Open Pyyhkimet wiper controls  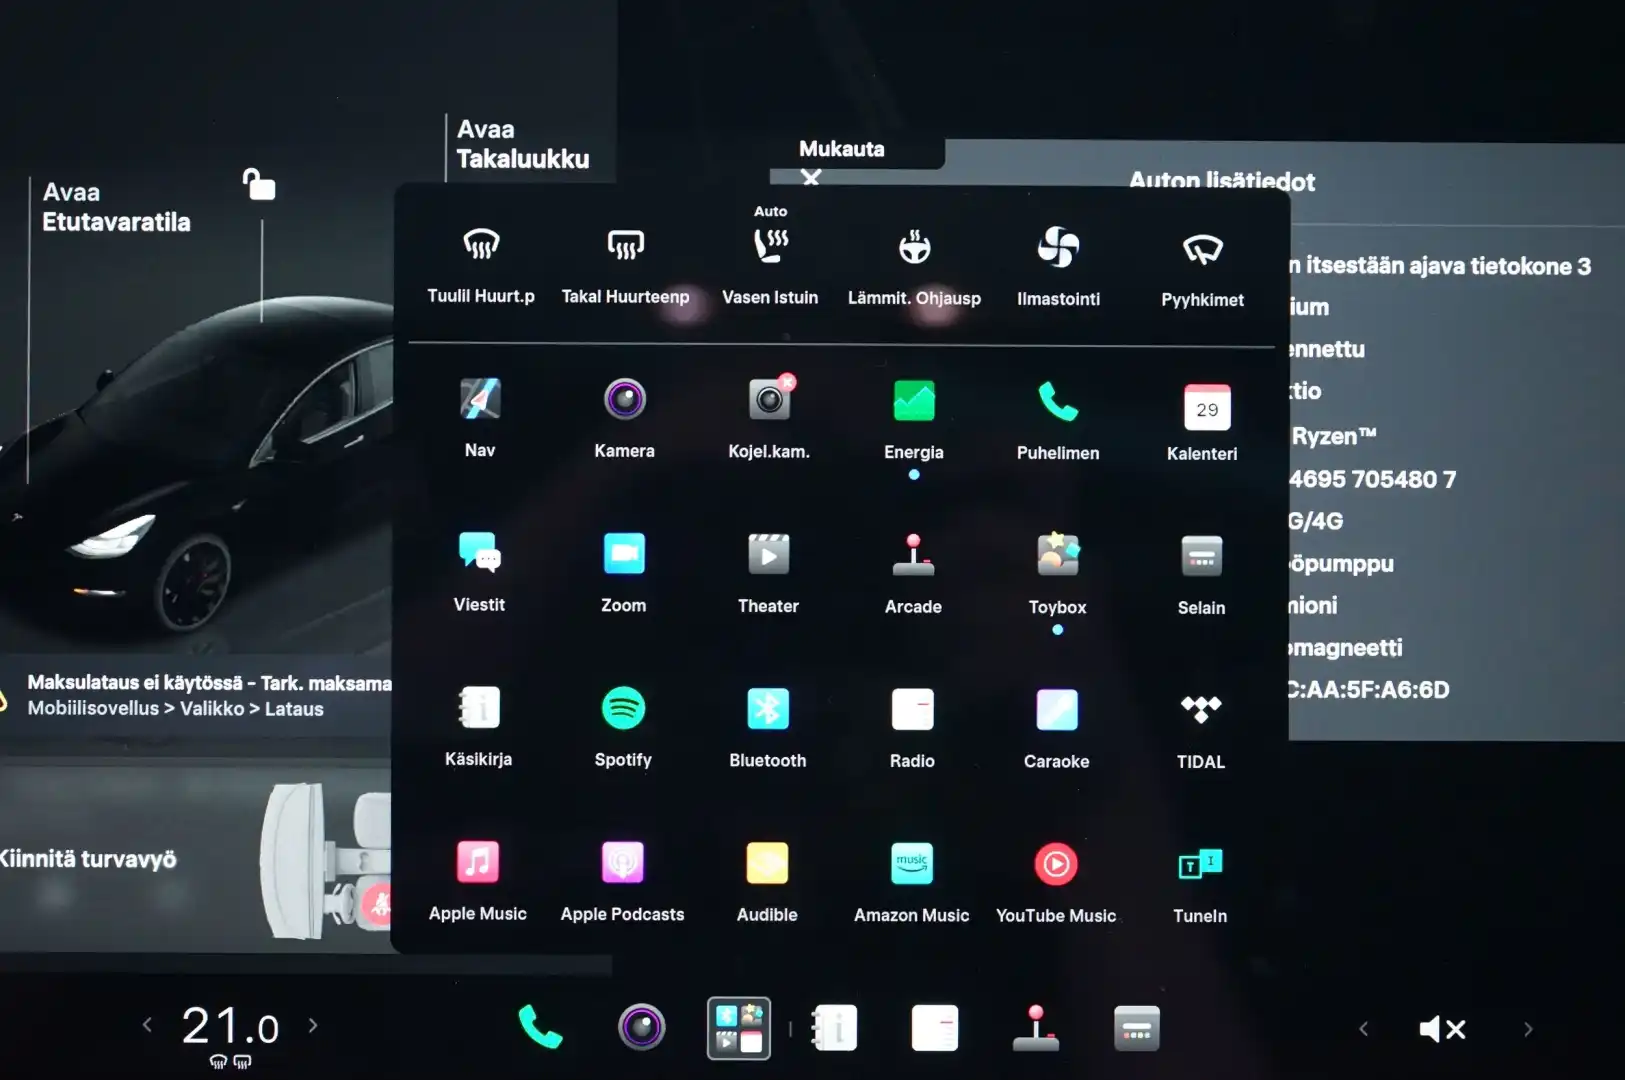pos(1202,269)
